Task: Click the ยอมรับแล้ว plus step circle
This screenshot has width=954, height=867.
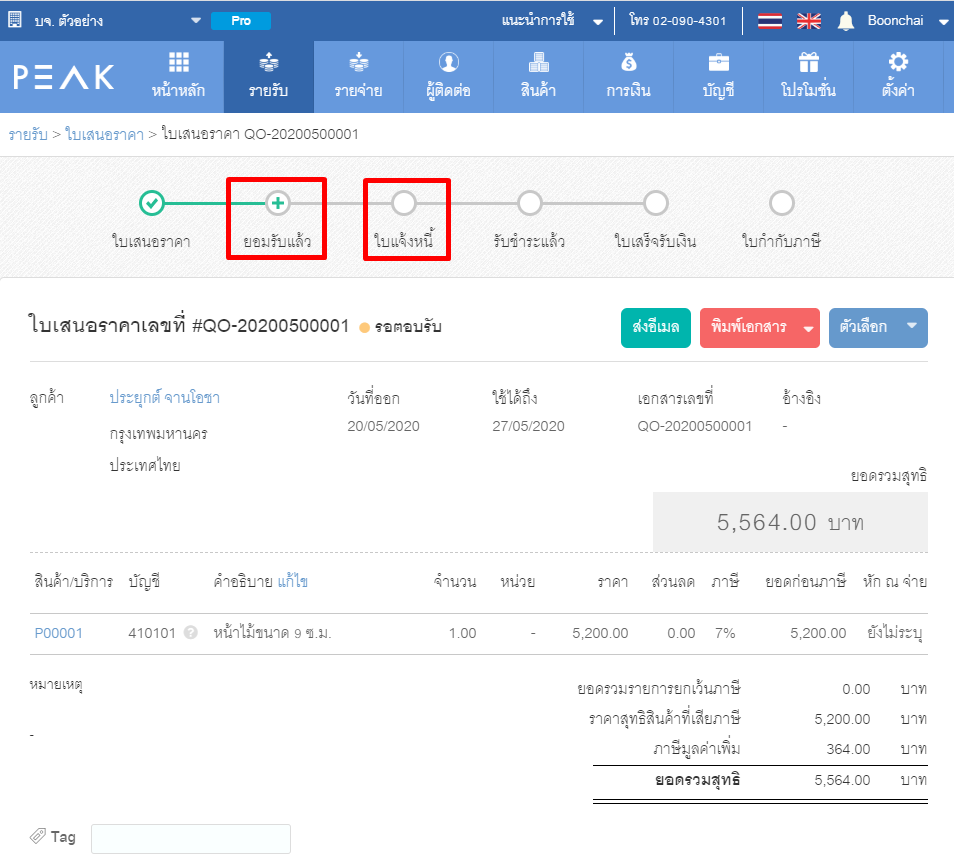Action: [x=277, y=203]
